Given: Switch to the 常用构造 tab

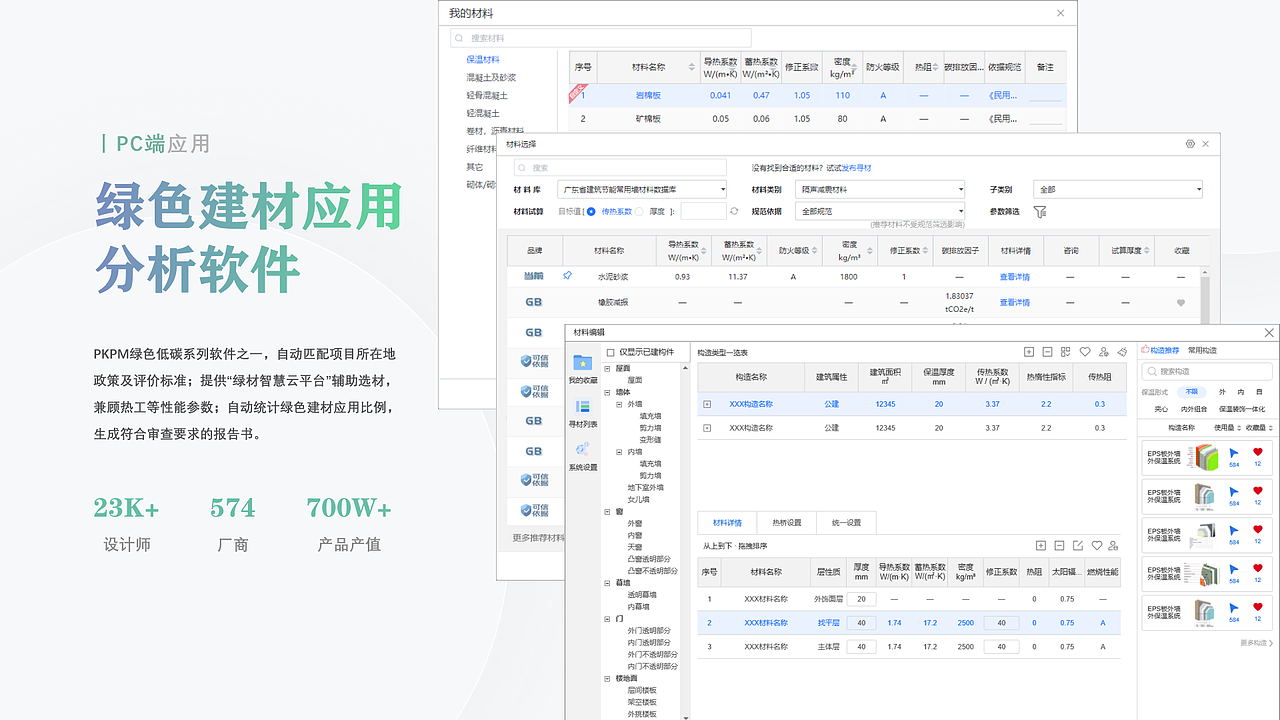Looking at the screenshot, I should coord(1202,350).
